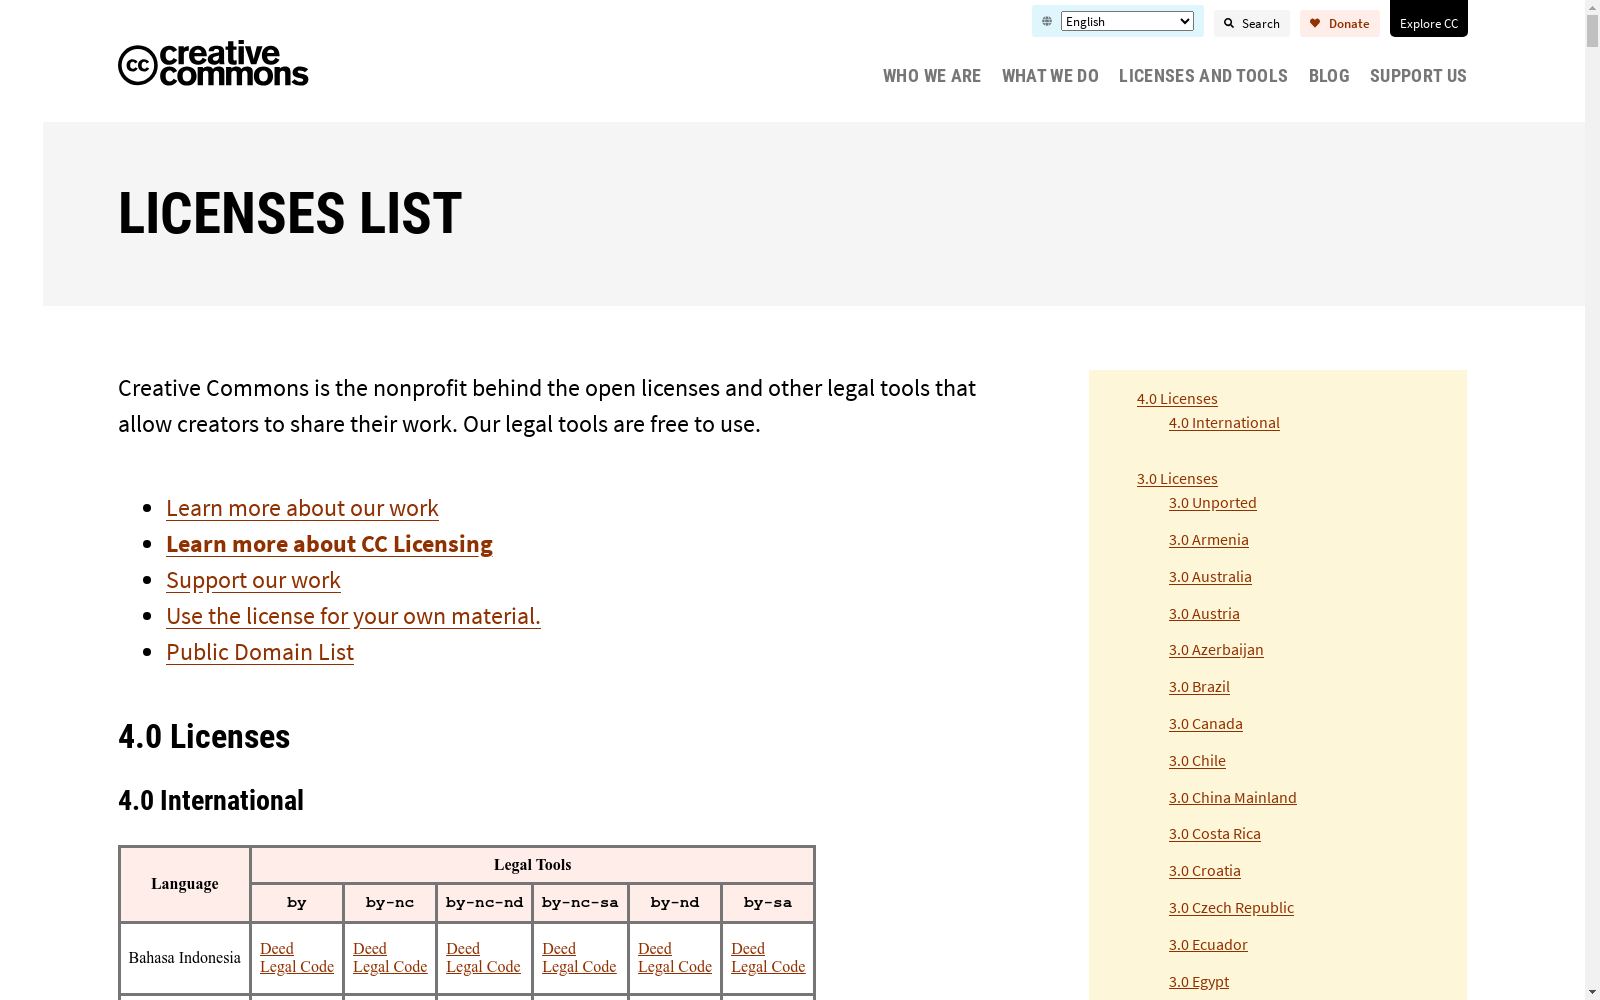Click the 4.0 International section heading
This screenshot has width=1600, height=1000.
[211, 800]
